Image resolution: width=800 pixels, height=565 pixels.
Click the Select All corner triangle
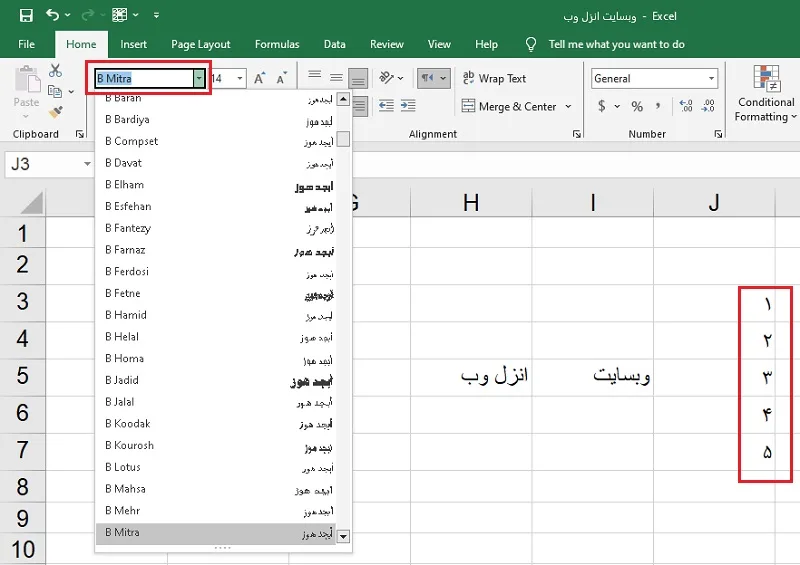[x=32, y=203]
